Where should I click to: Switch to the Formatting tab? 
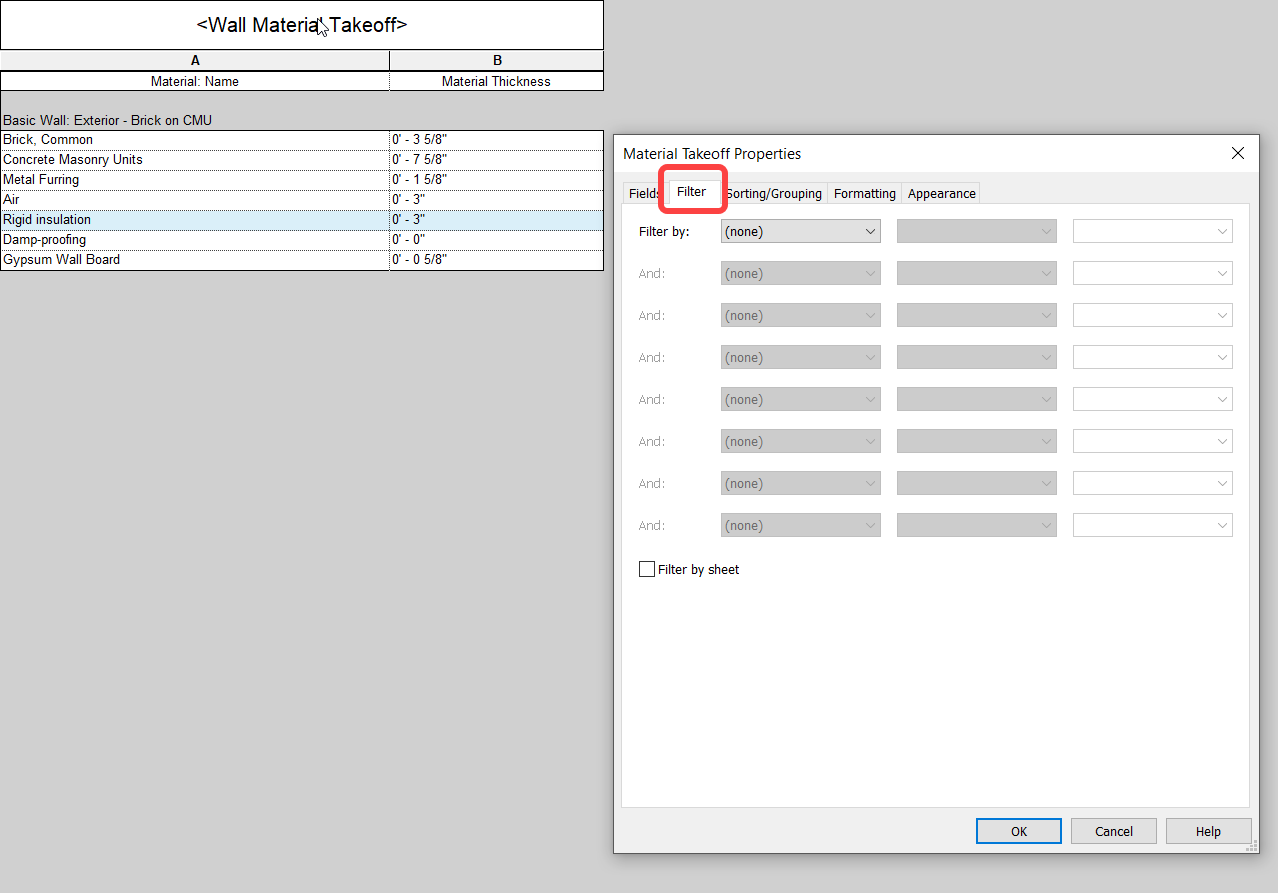coord(864,193)
